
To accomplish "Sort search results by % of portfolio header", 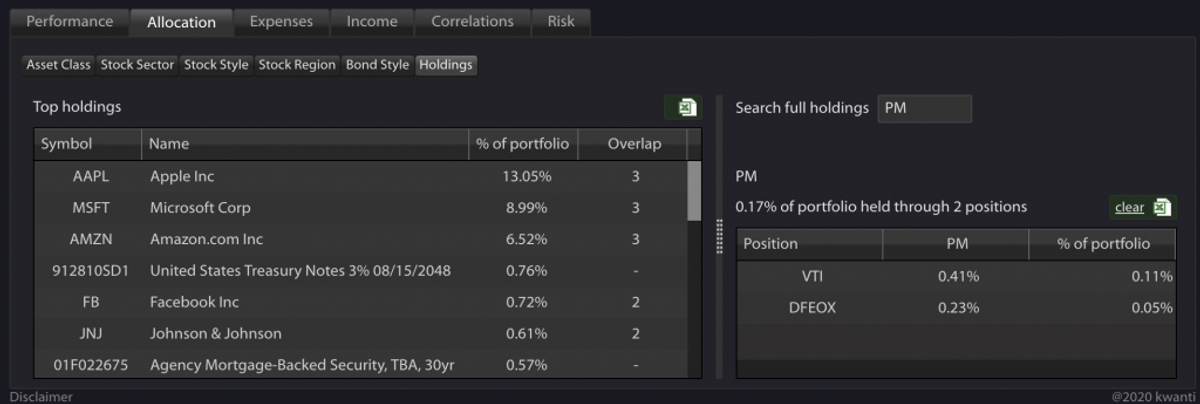I will [x=1104, y=244].
